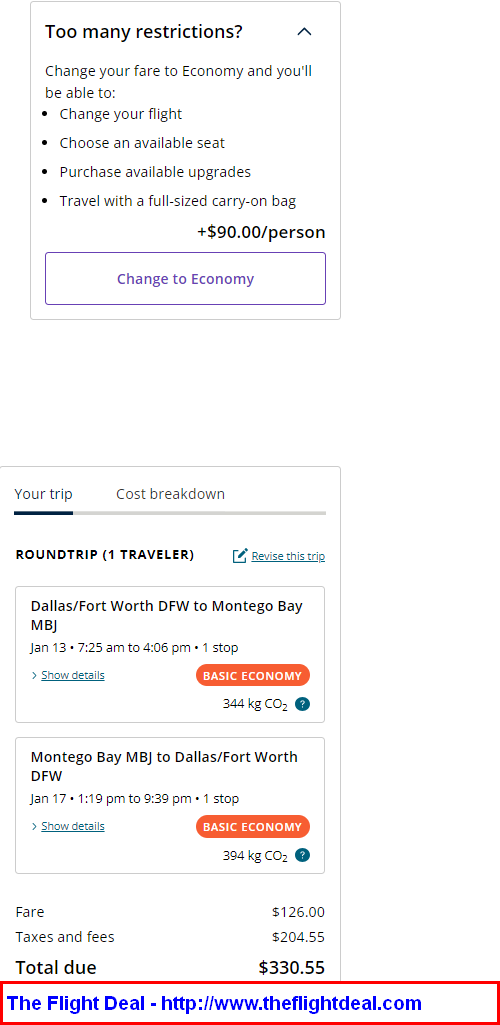Show details for the DFW to Montego Bay flight
The width and height of the screenshot is (500, 1025).
click(x=73, y=675)
